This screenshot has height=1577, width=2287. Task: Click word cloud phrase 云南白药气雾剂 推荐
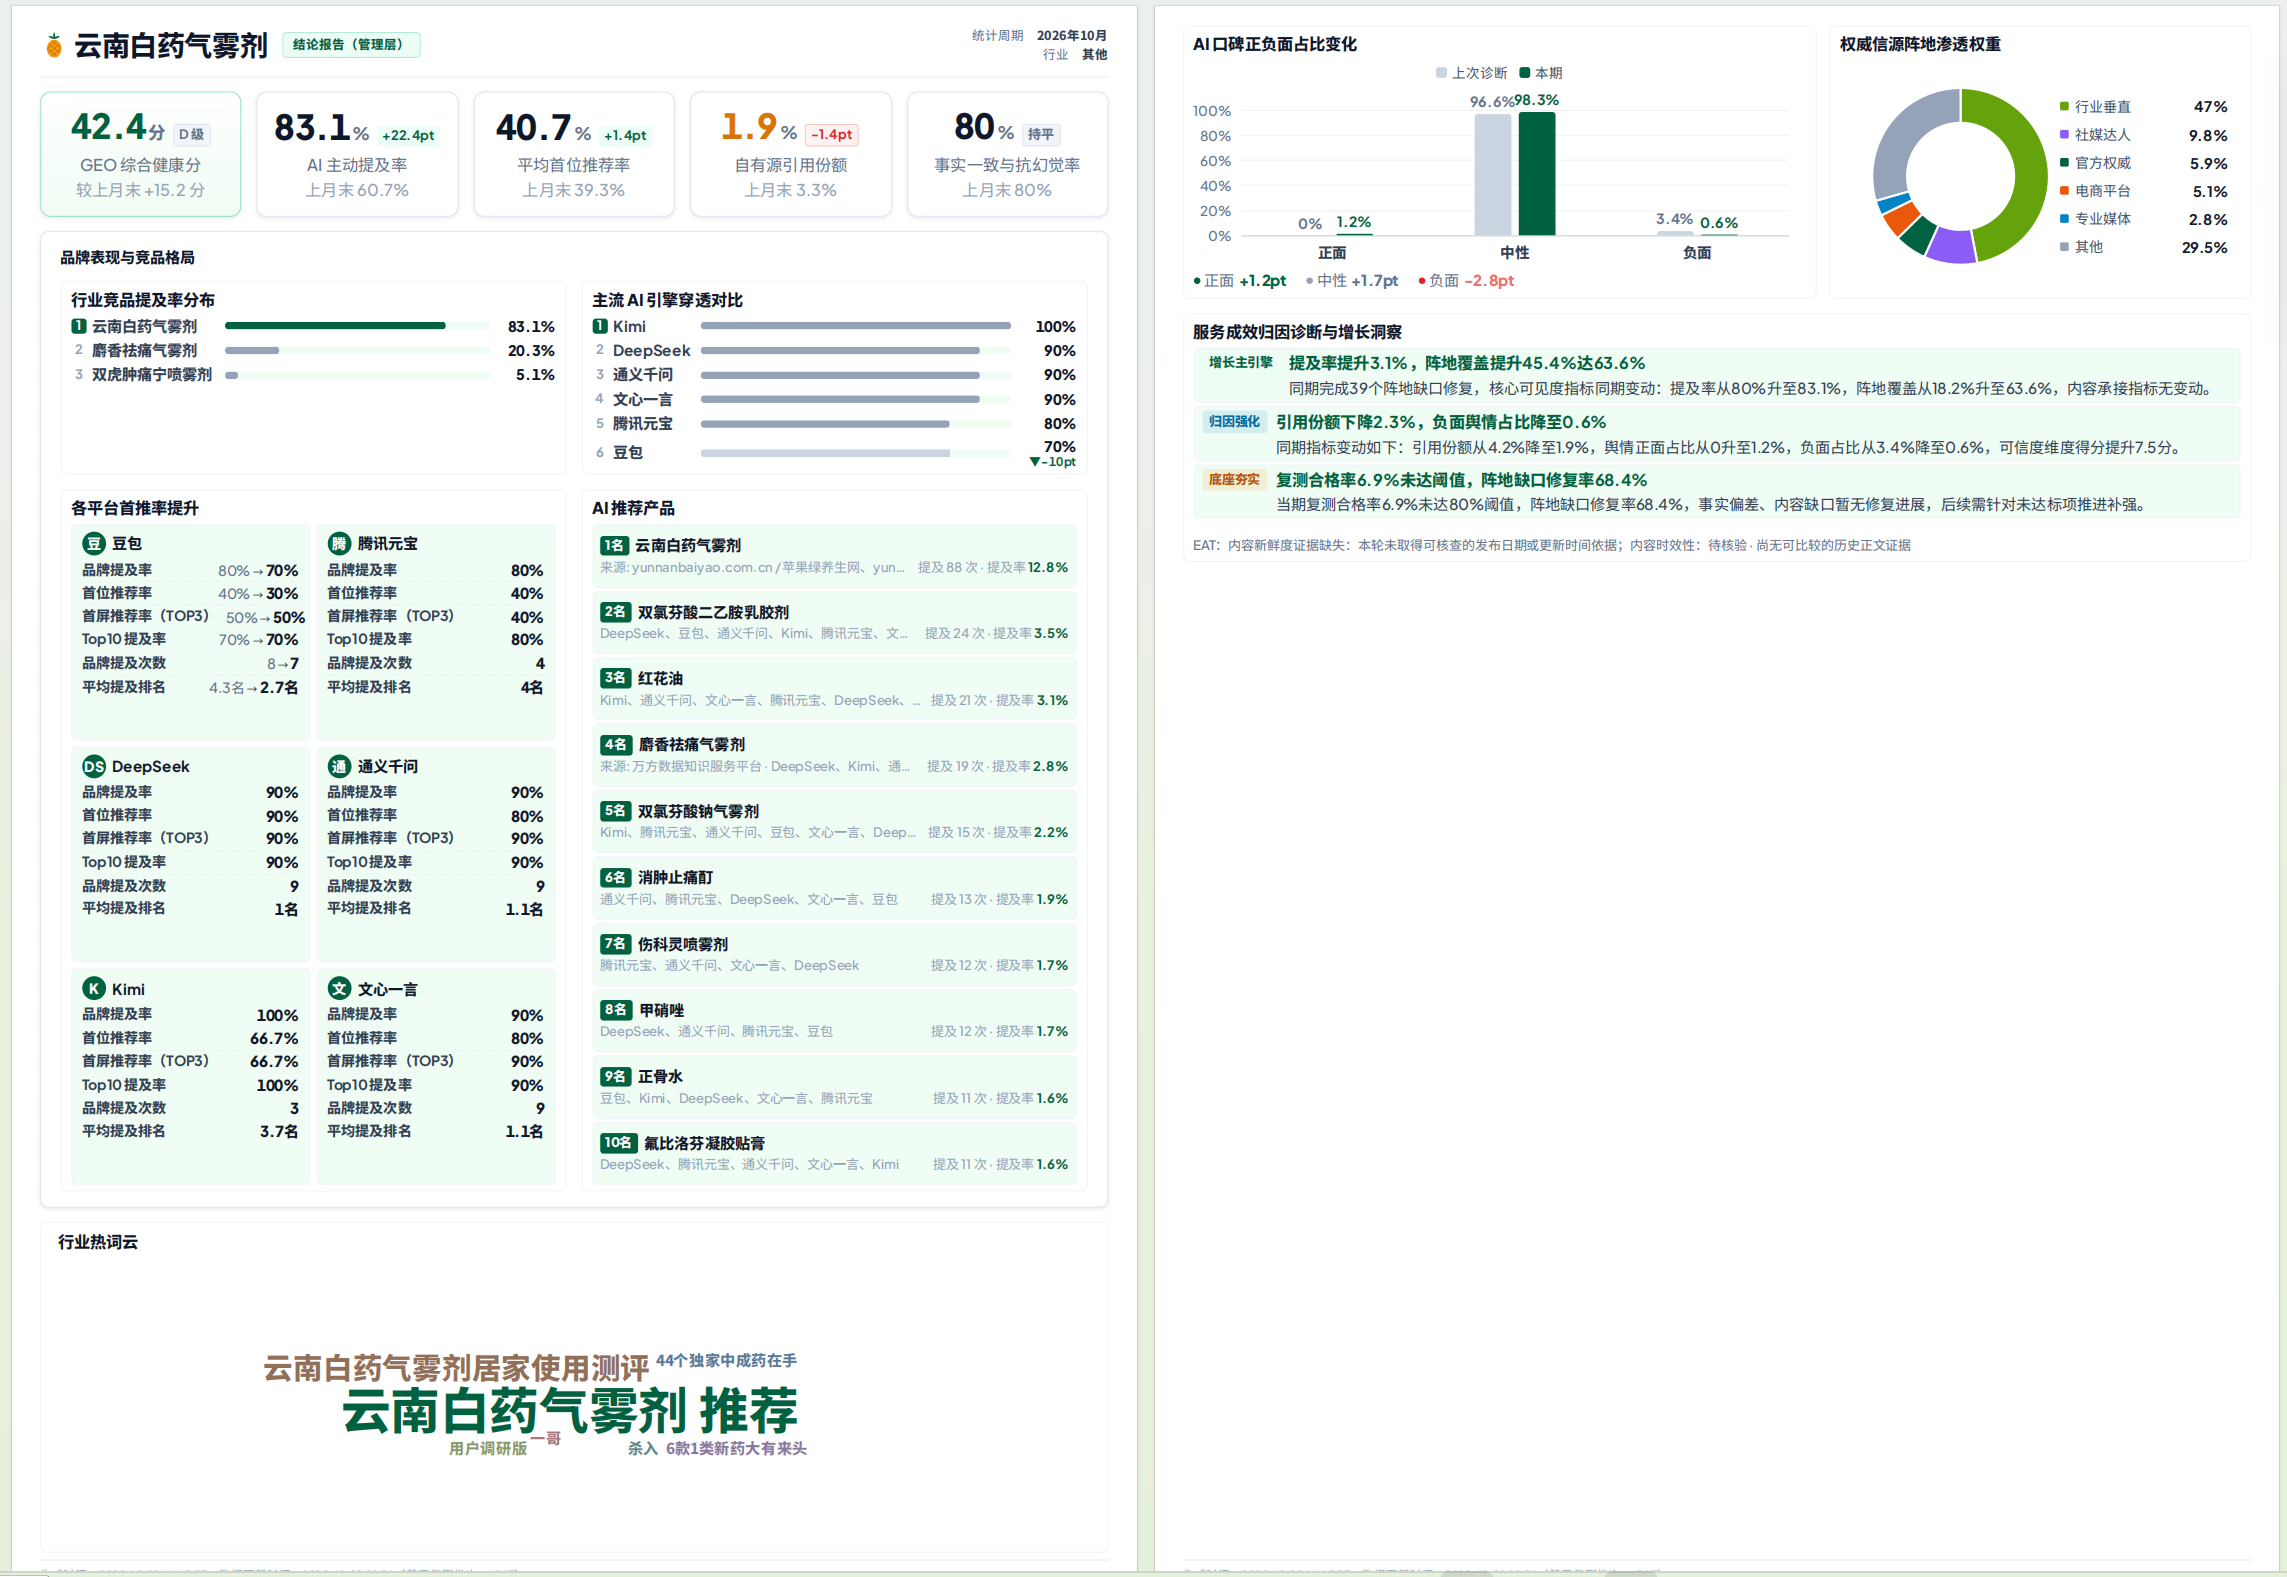coord(570,1411)
